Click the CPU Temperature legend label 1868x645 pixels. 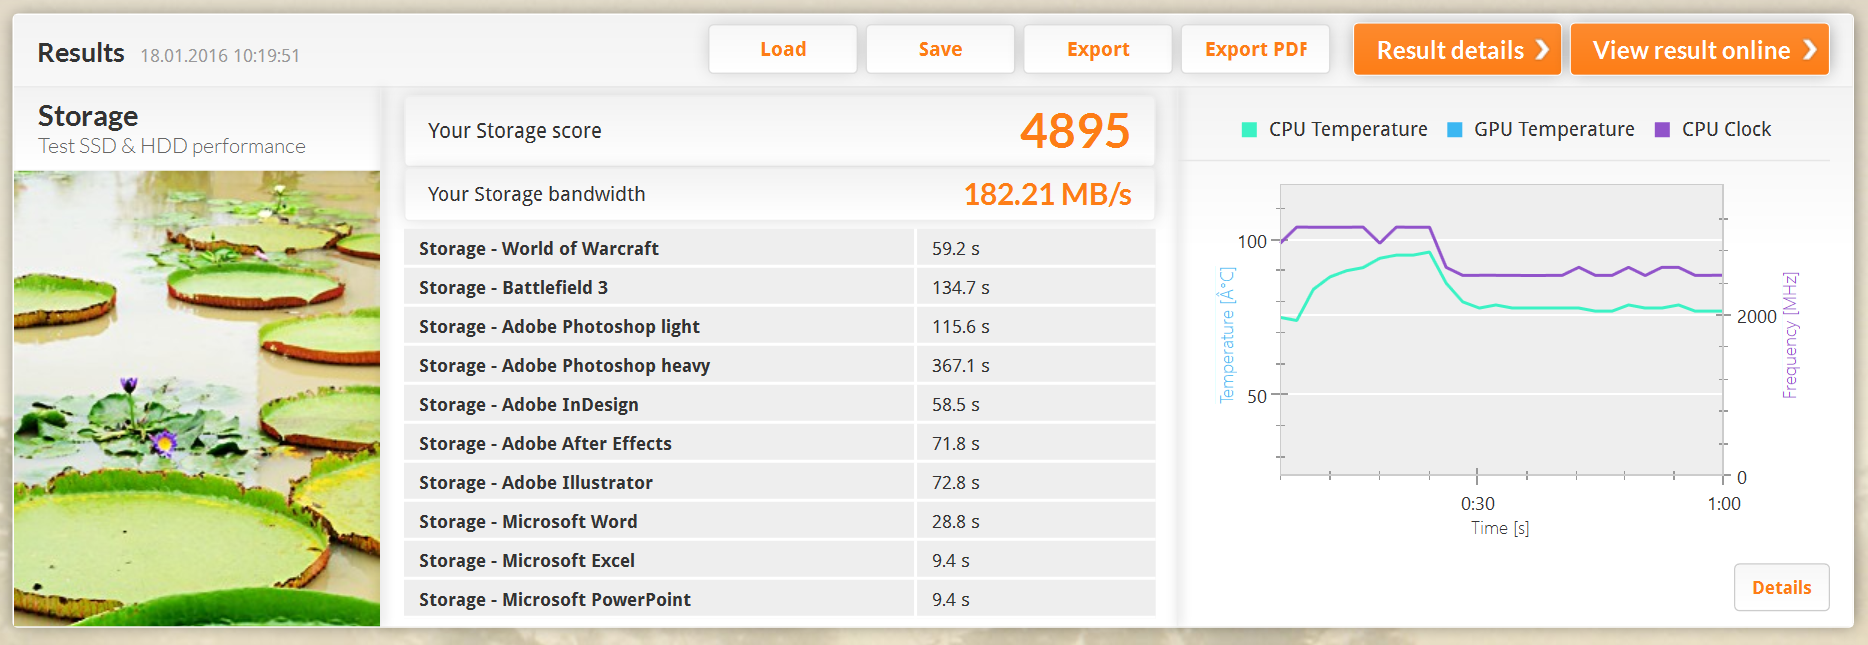1348,129
